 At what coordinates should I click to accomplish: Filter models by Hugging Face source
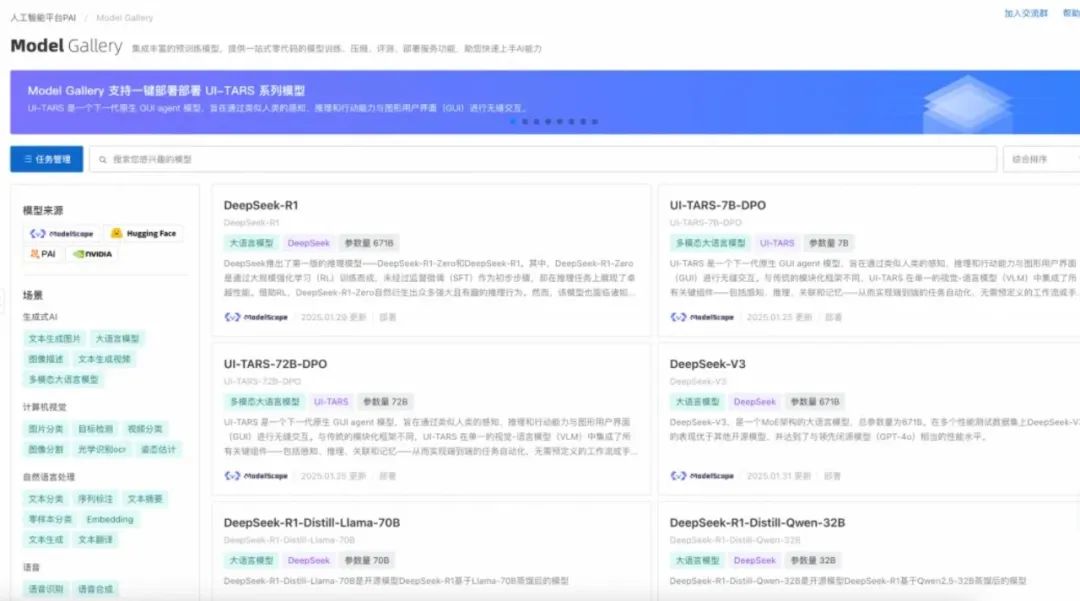(x=143, y=233)
